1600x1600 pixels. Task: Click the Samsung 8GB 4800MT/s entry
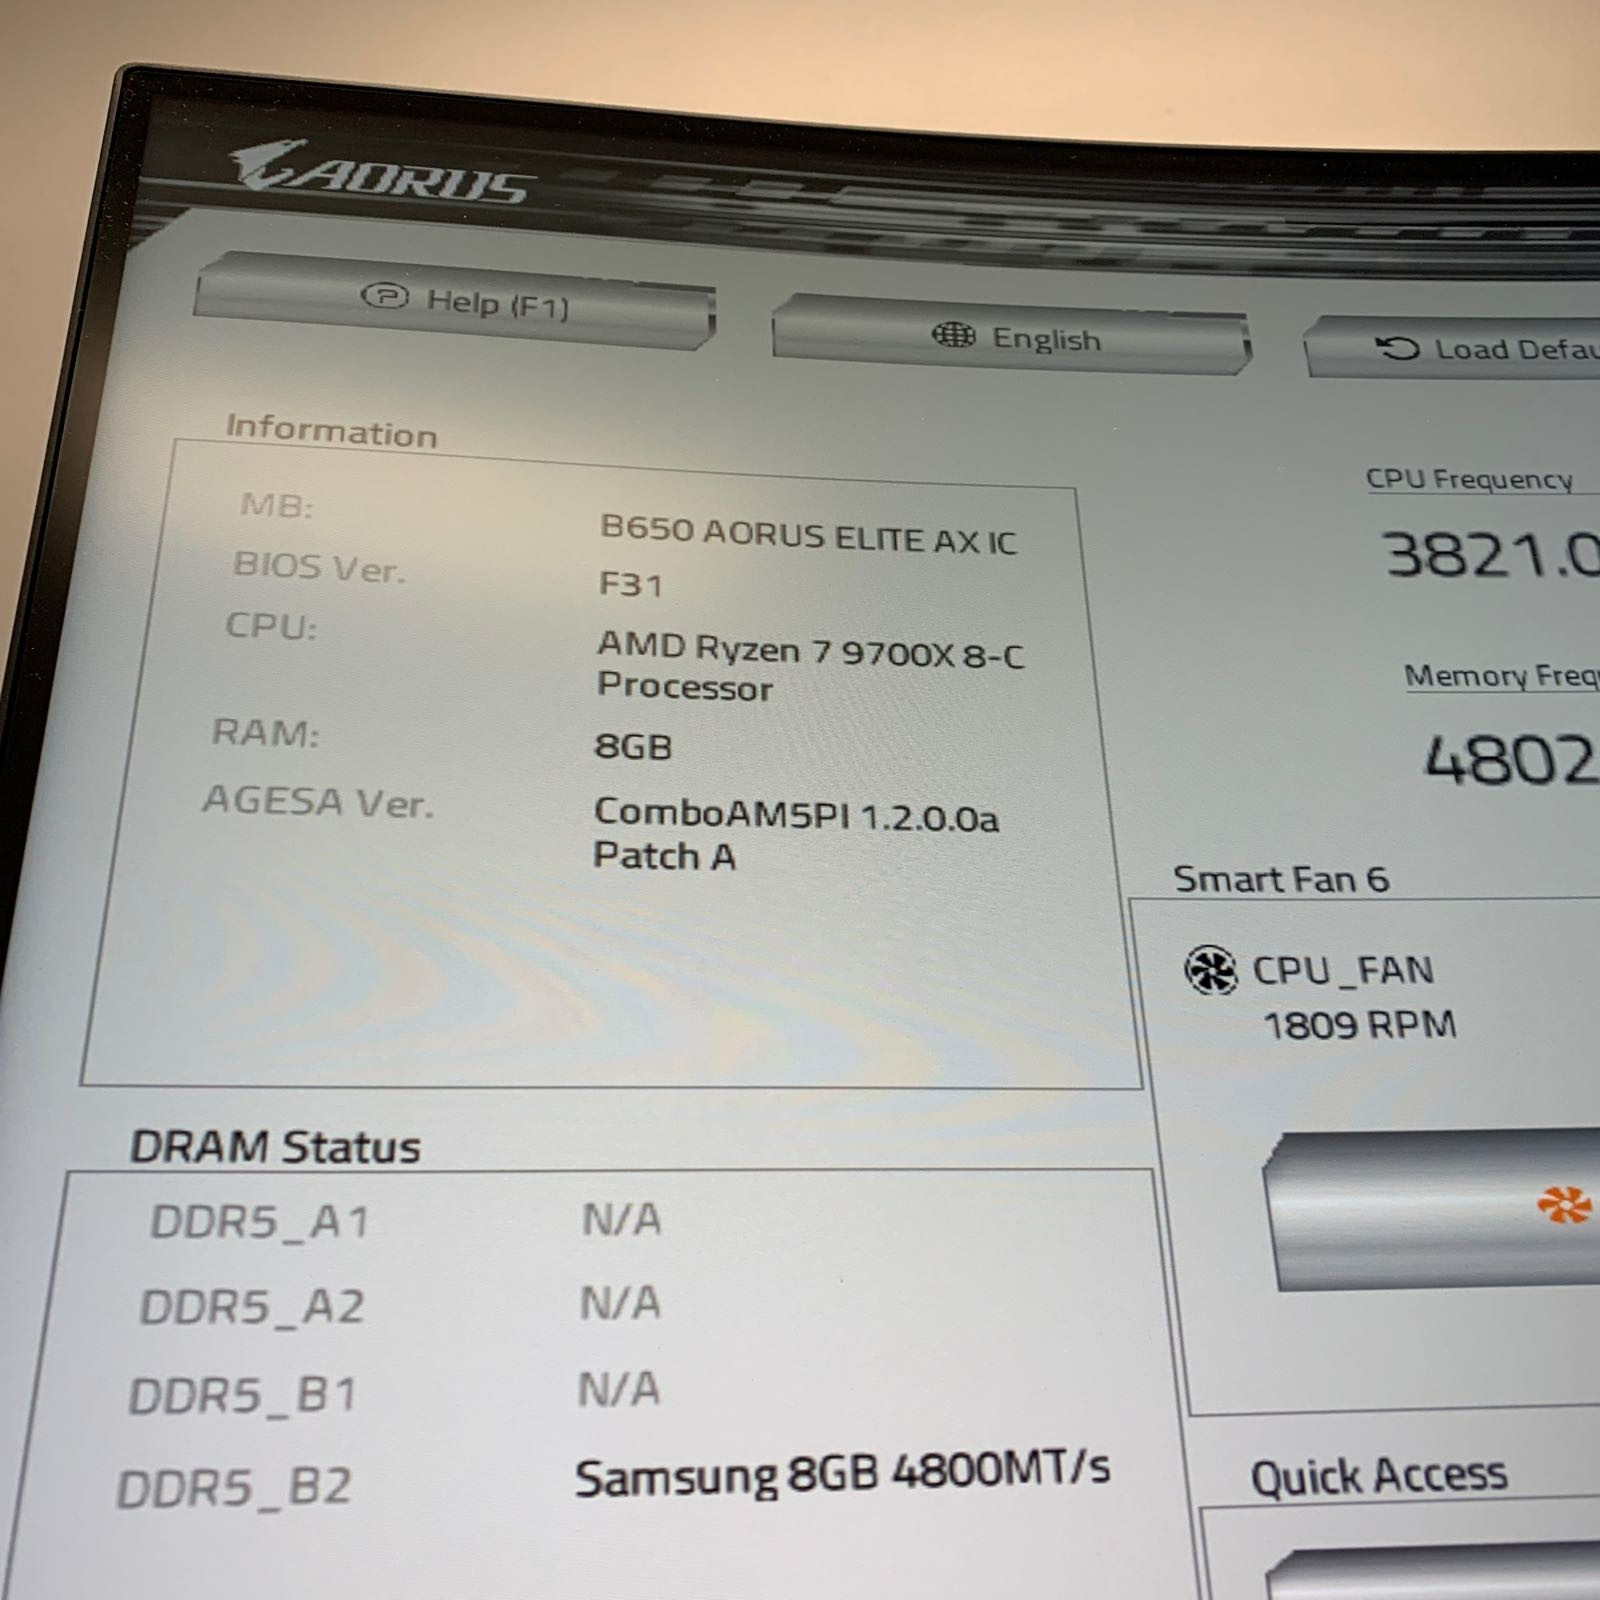click(842, 1475)
